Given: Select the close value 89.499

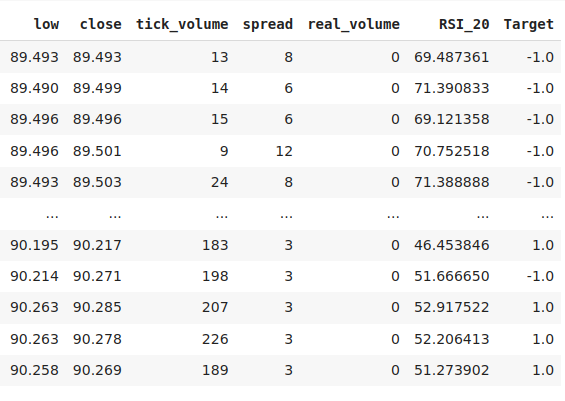Looking at the screenshot, I should 97,88.
